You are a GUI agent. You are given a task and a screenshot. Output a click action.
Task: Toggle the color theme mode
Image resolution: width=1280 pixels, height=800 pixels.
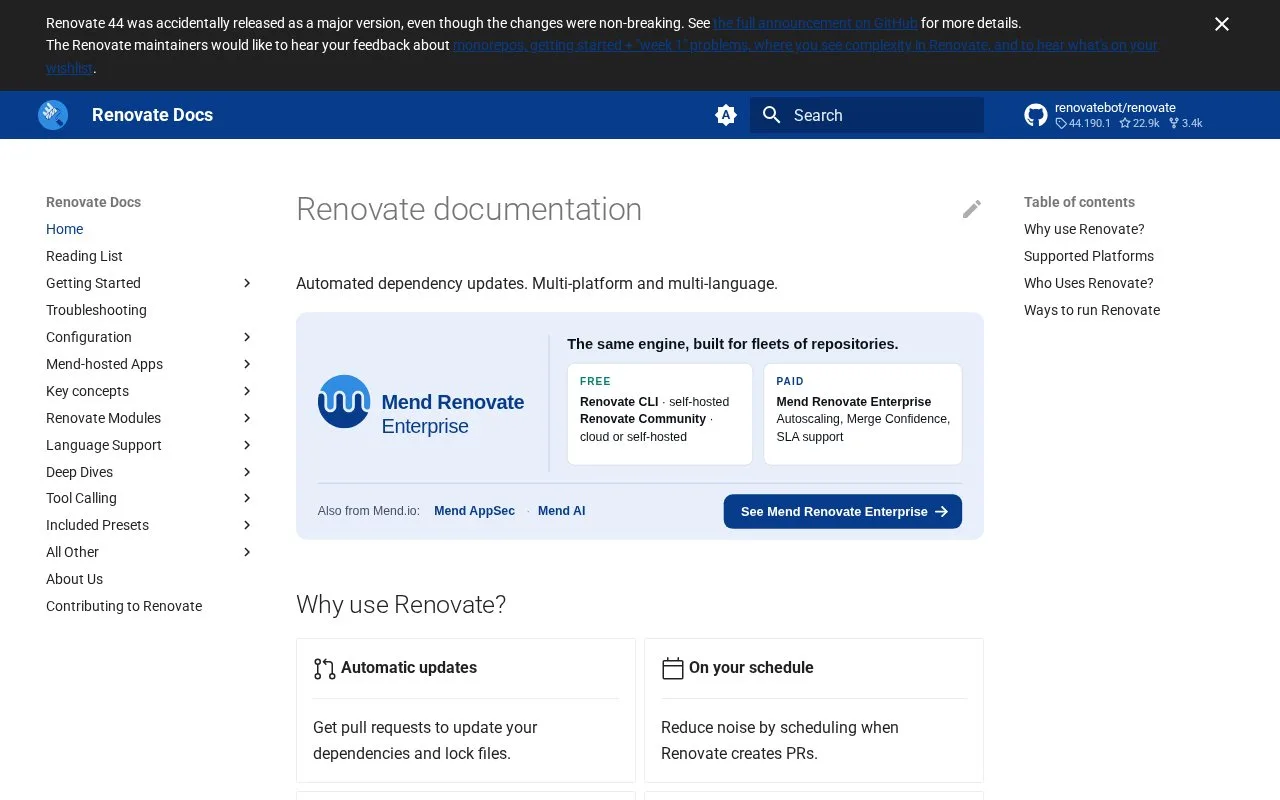(726, 115)
